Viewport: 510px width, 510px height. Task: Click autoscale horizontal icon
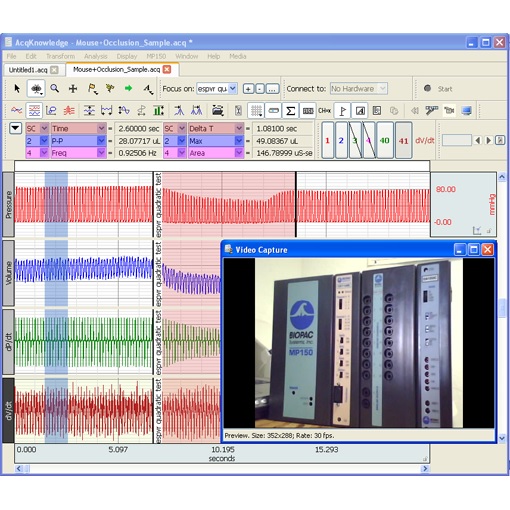(107, 110)
